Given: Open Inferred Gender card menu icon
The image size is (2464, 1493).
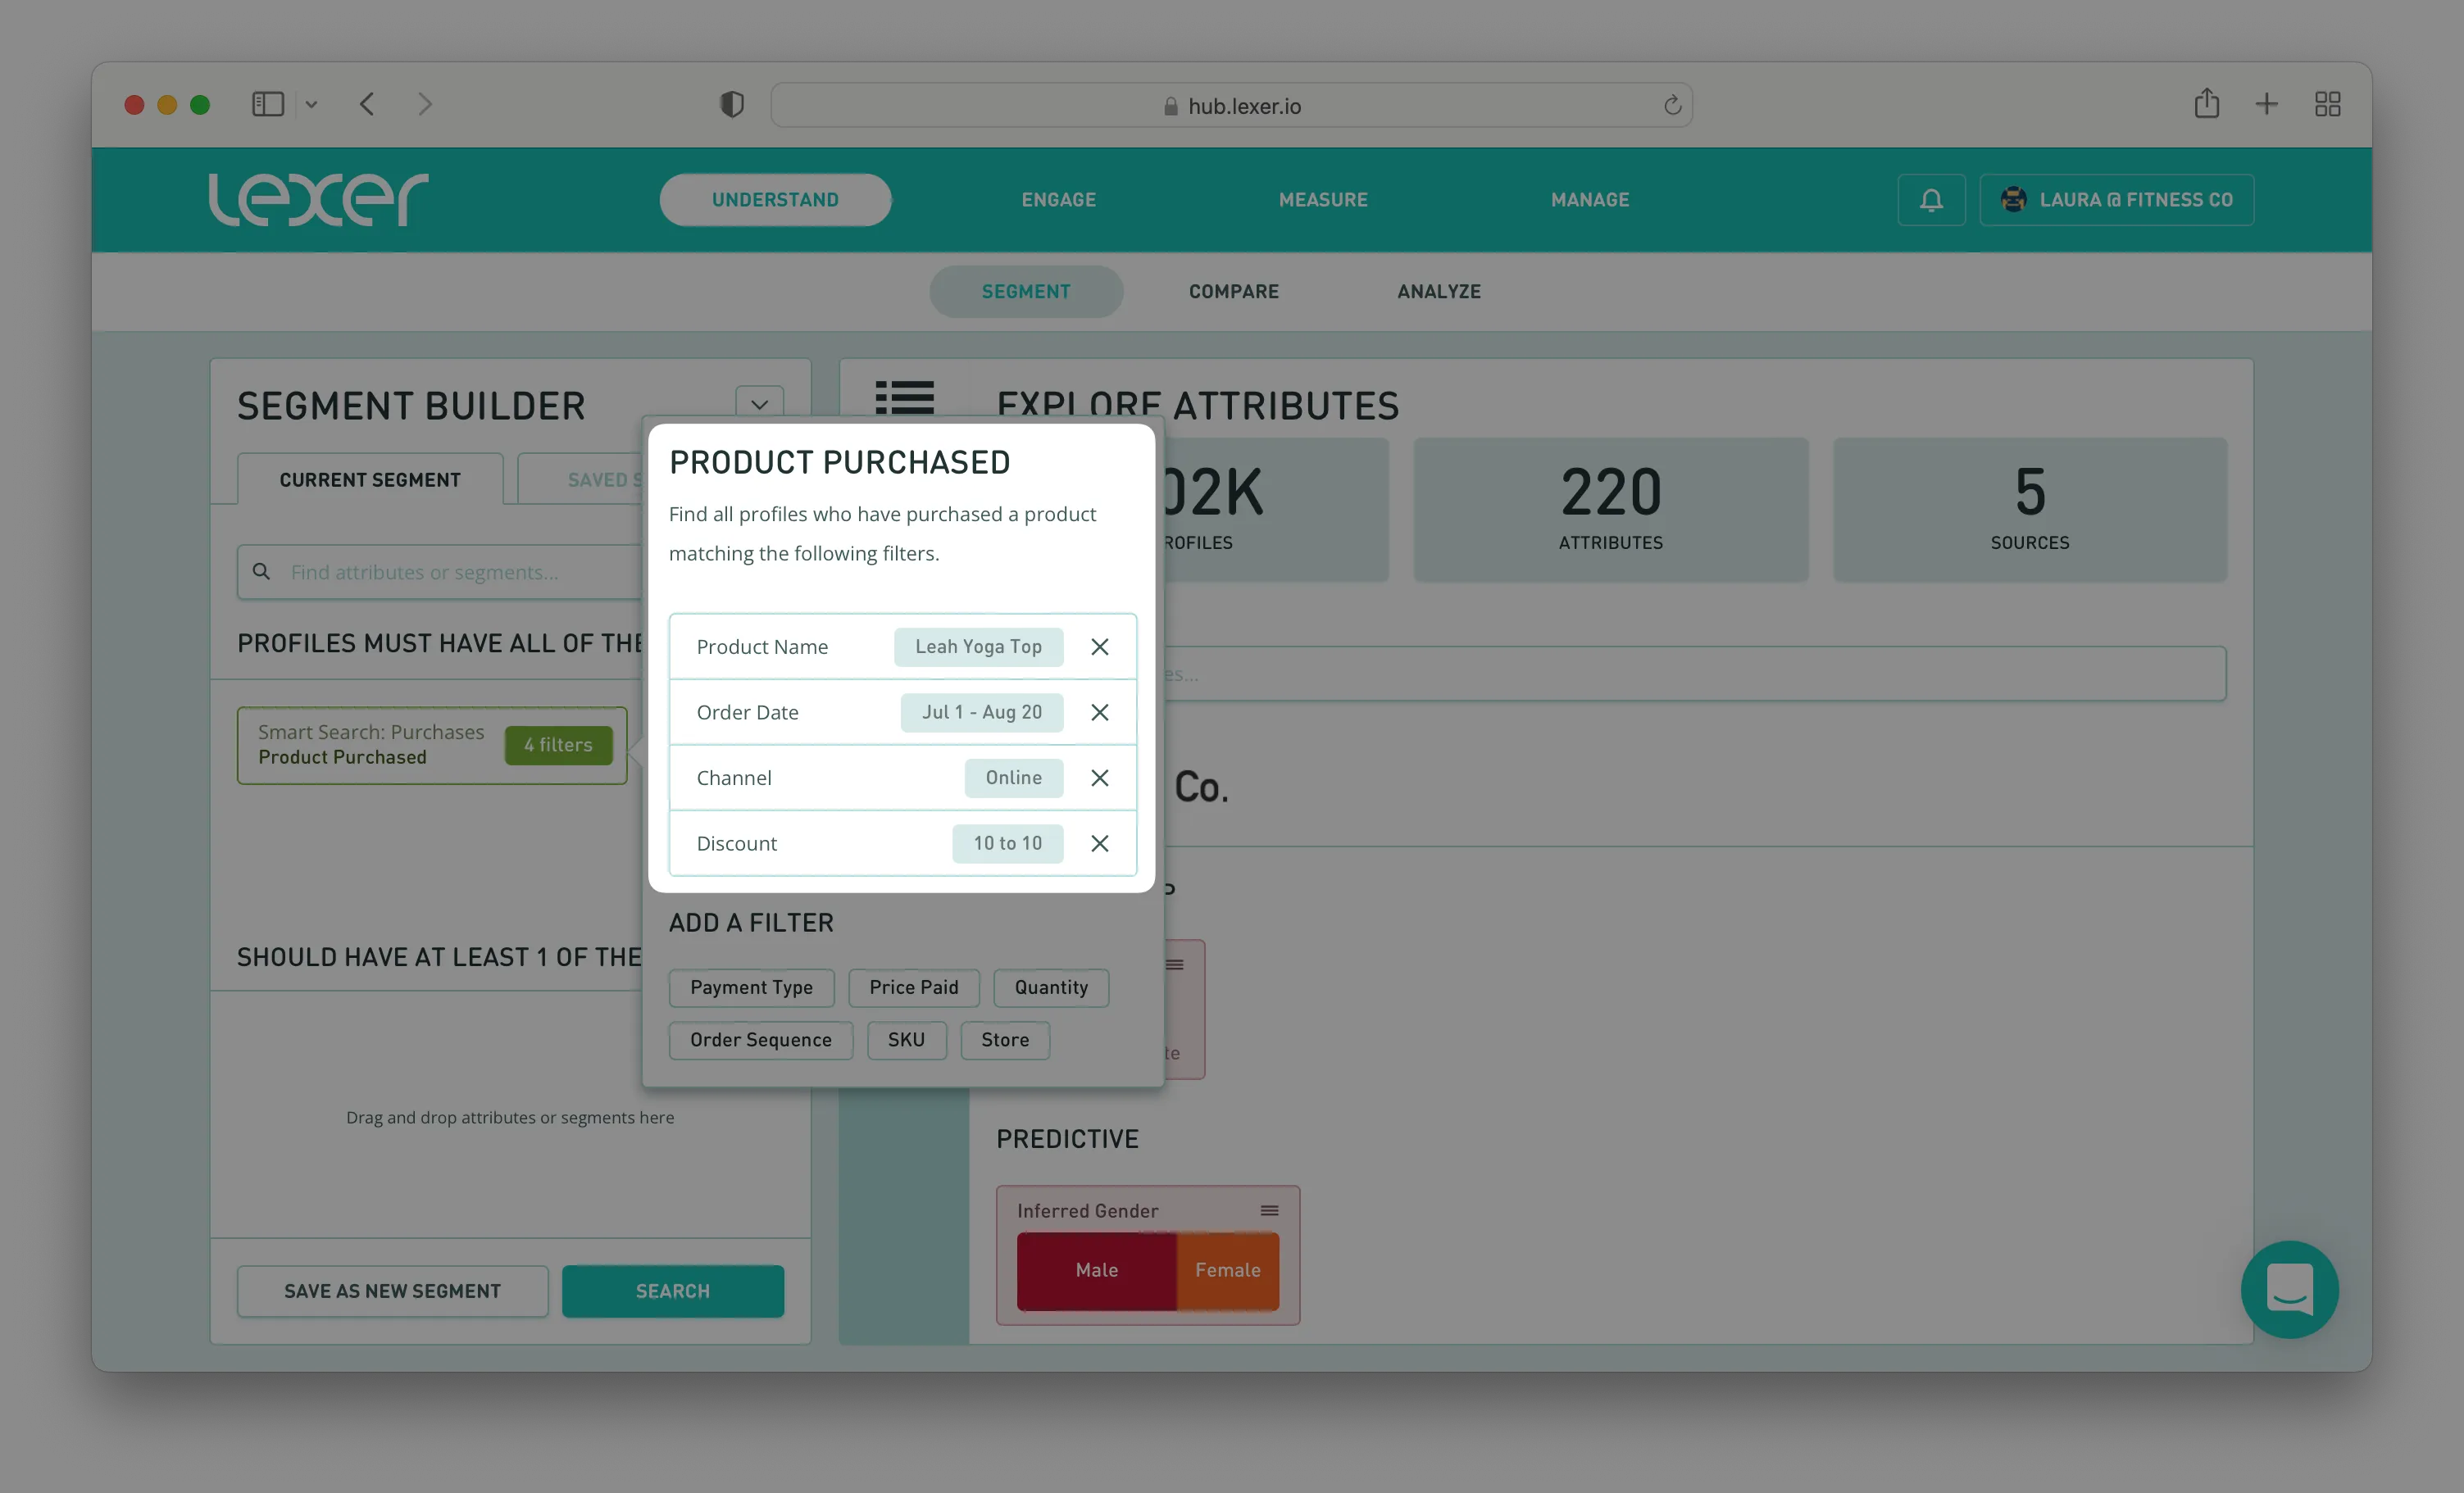Looking at the screenshot, I should 1269,1211.
